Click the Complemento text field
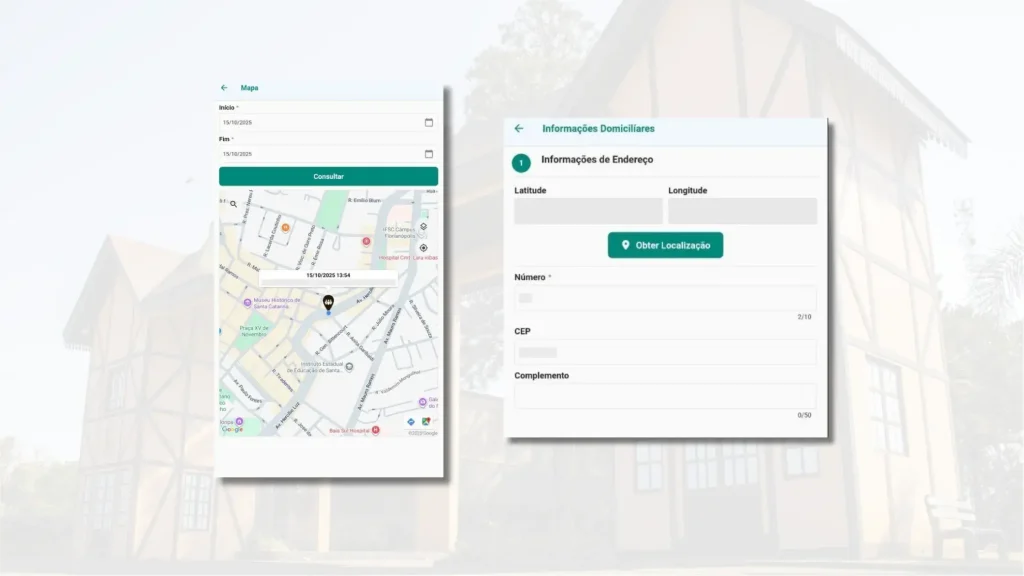Screen dimensions: 1024x576 665,396
